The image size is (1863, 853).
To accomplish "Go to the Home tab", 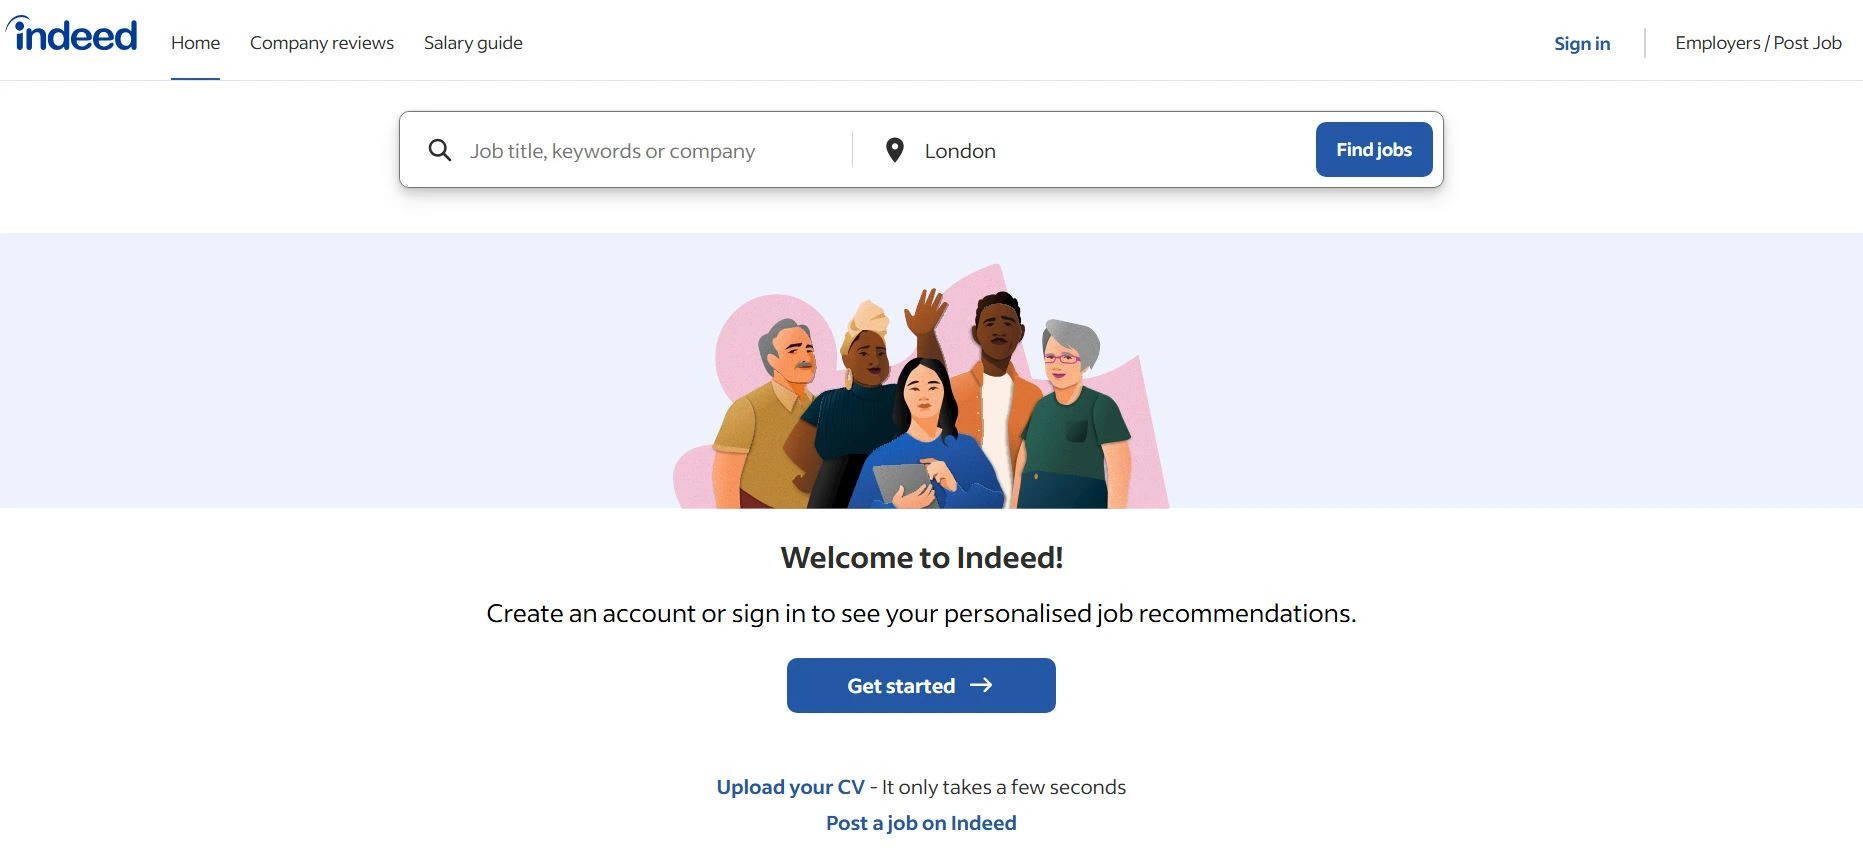I will [x=195, y=43].
